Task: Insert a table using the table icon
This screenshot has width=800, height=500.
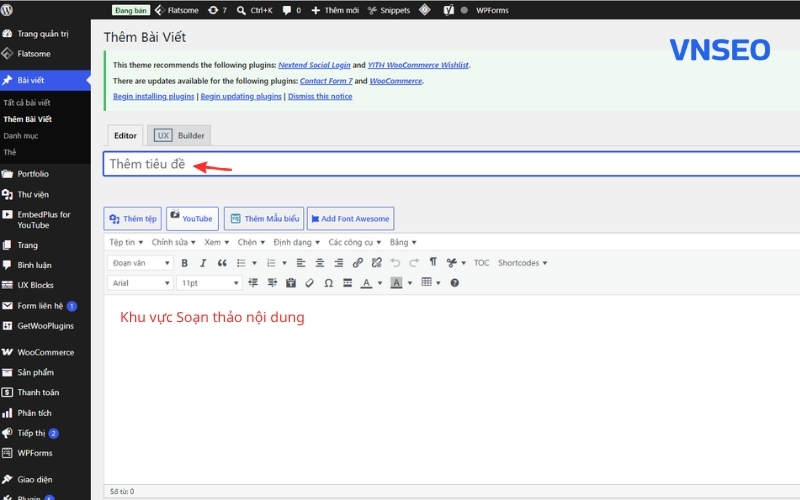Action: tap(427, 282)
